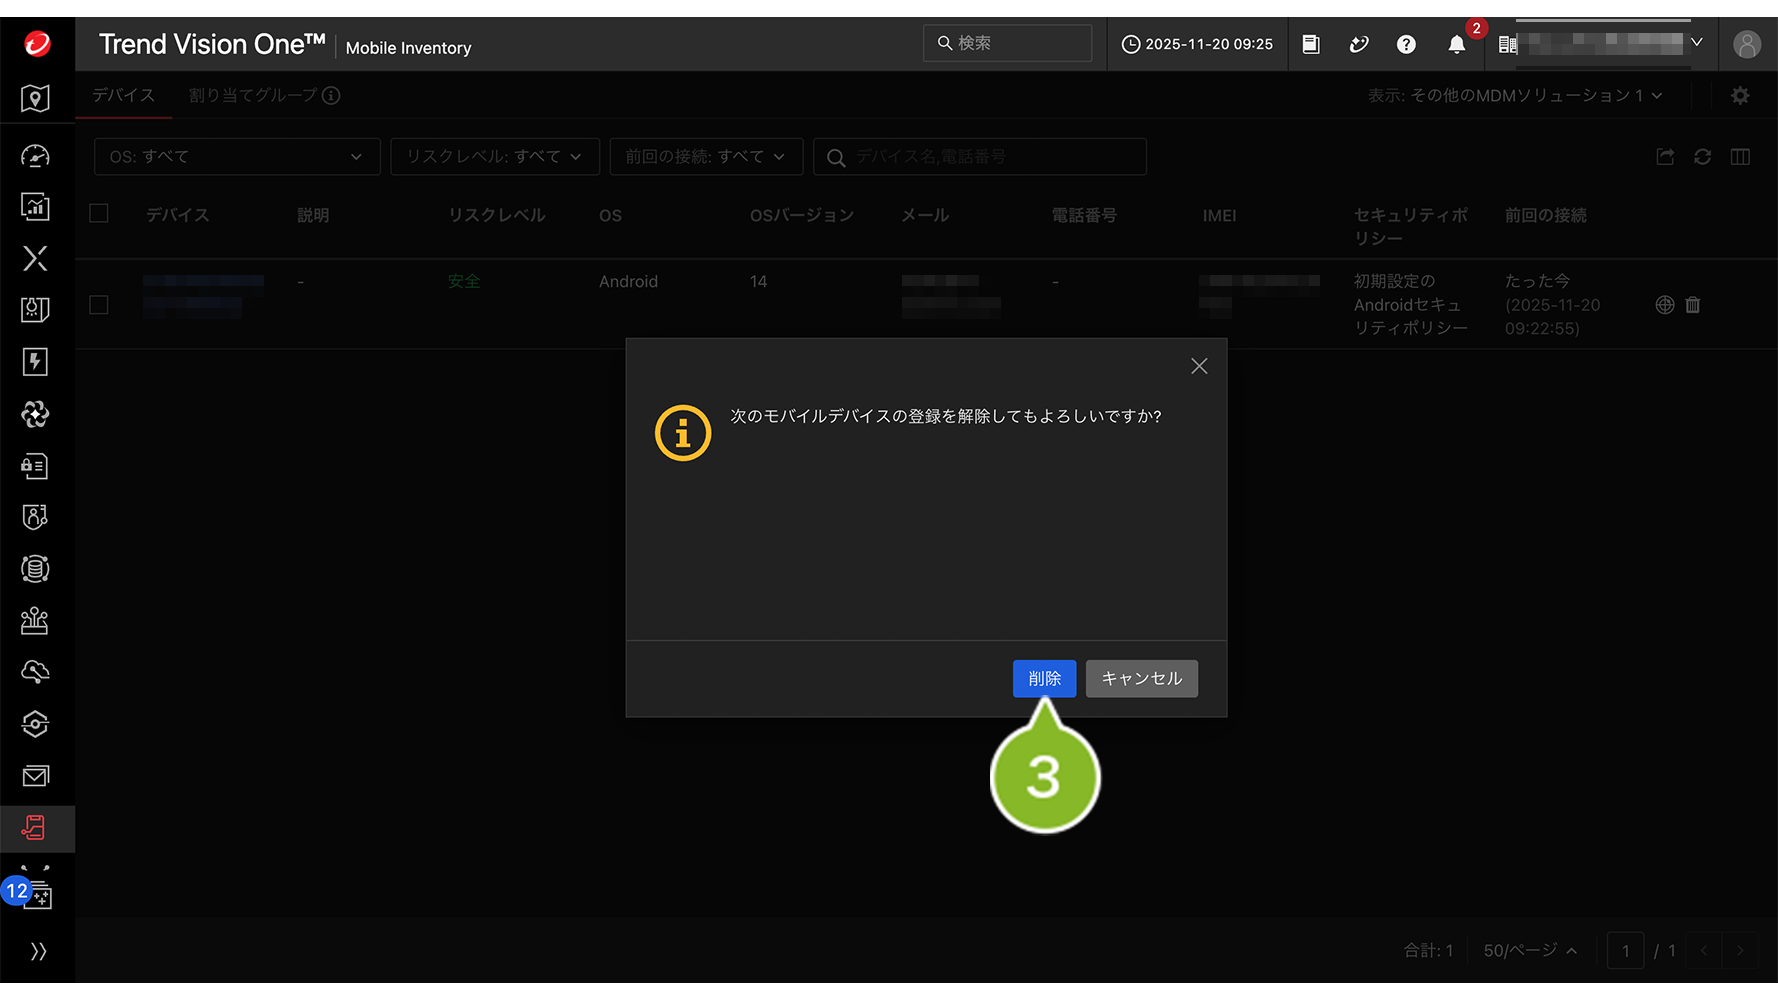Check the Android device row checkbox
Viewport: 1778px width, 1000px height.
(99, 305)
